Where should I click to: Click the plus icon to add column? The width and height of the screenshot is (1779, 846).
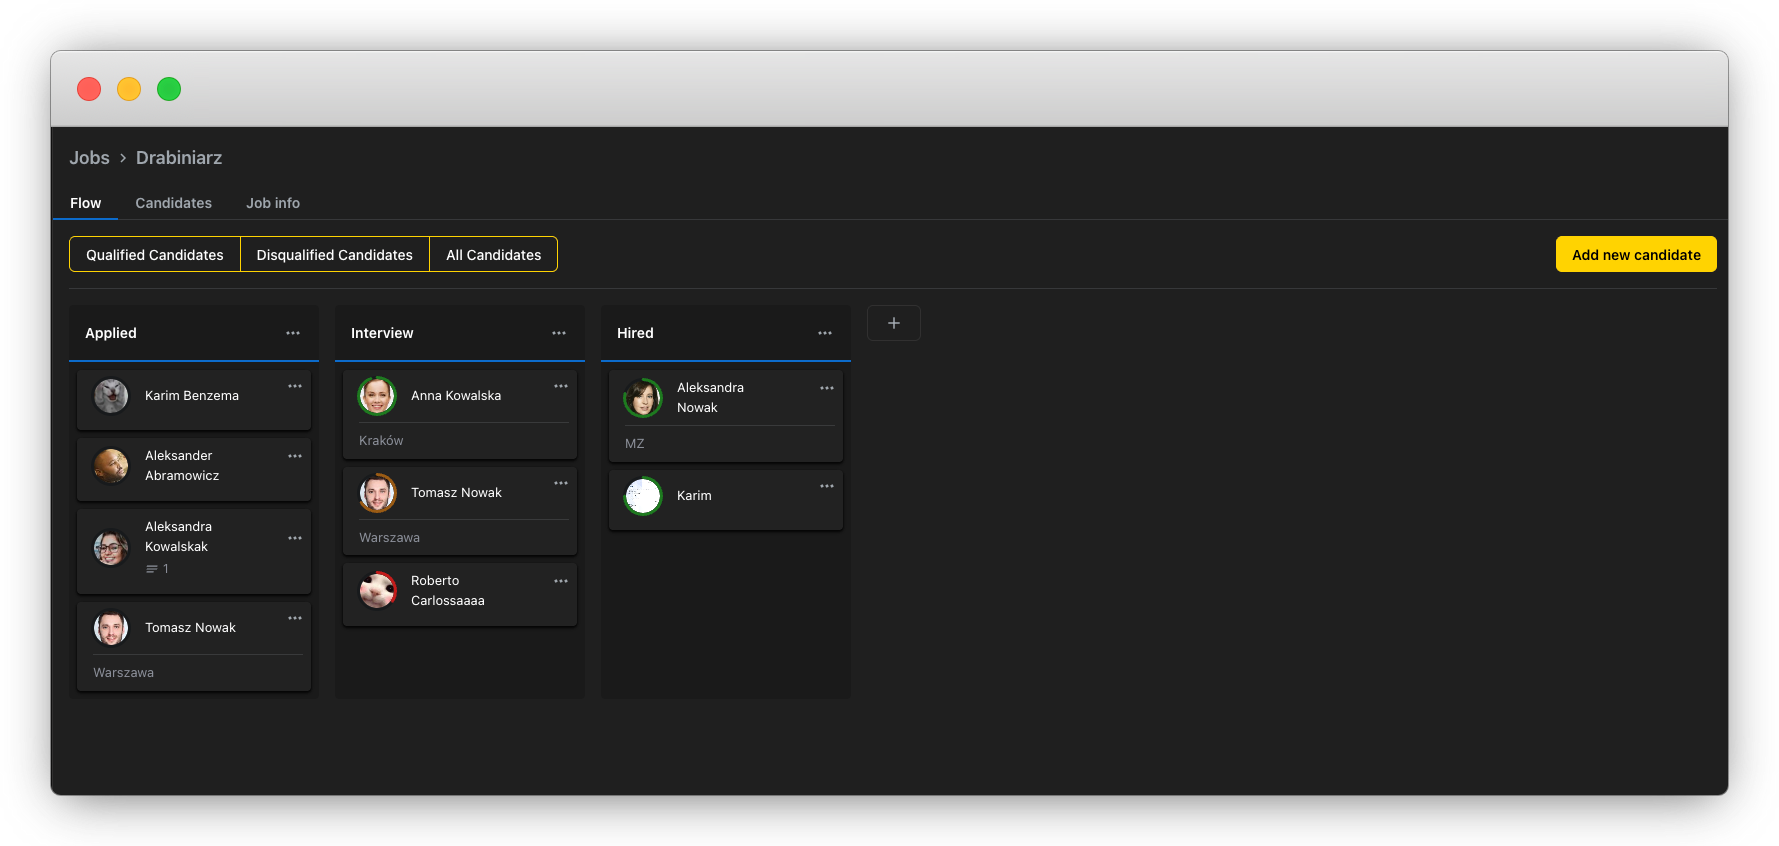click(x=894, y=323)
